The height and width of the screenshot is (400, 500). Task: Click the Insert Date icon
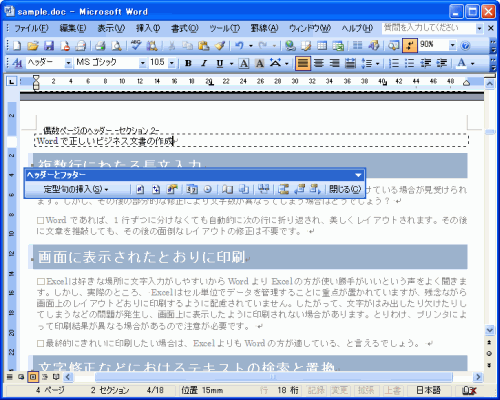[192, 189]
